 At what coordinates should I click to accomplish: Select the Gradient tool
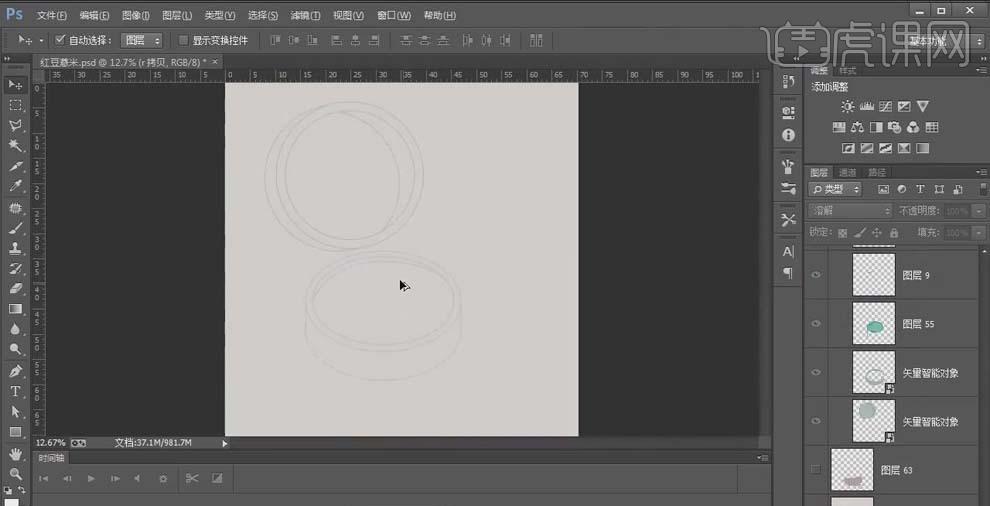pos(16,308)
